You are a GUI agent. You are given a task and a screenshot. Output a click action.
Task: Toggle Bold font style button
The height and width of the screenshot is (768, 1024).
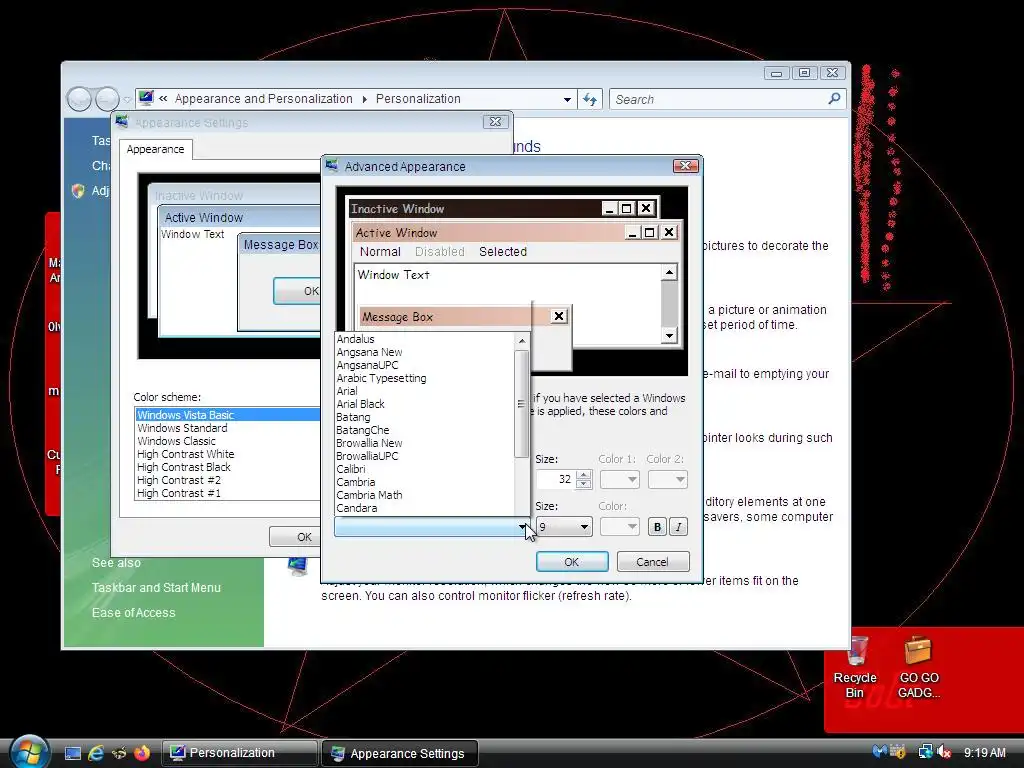(x=657, y=527)
